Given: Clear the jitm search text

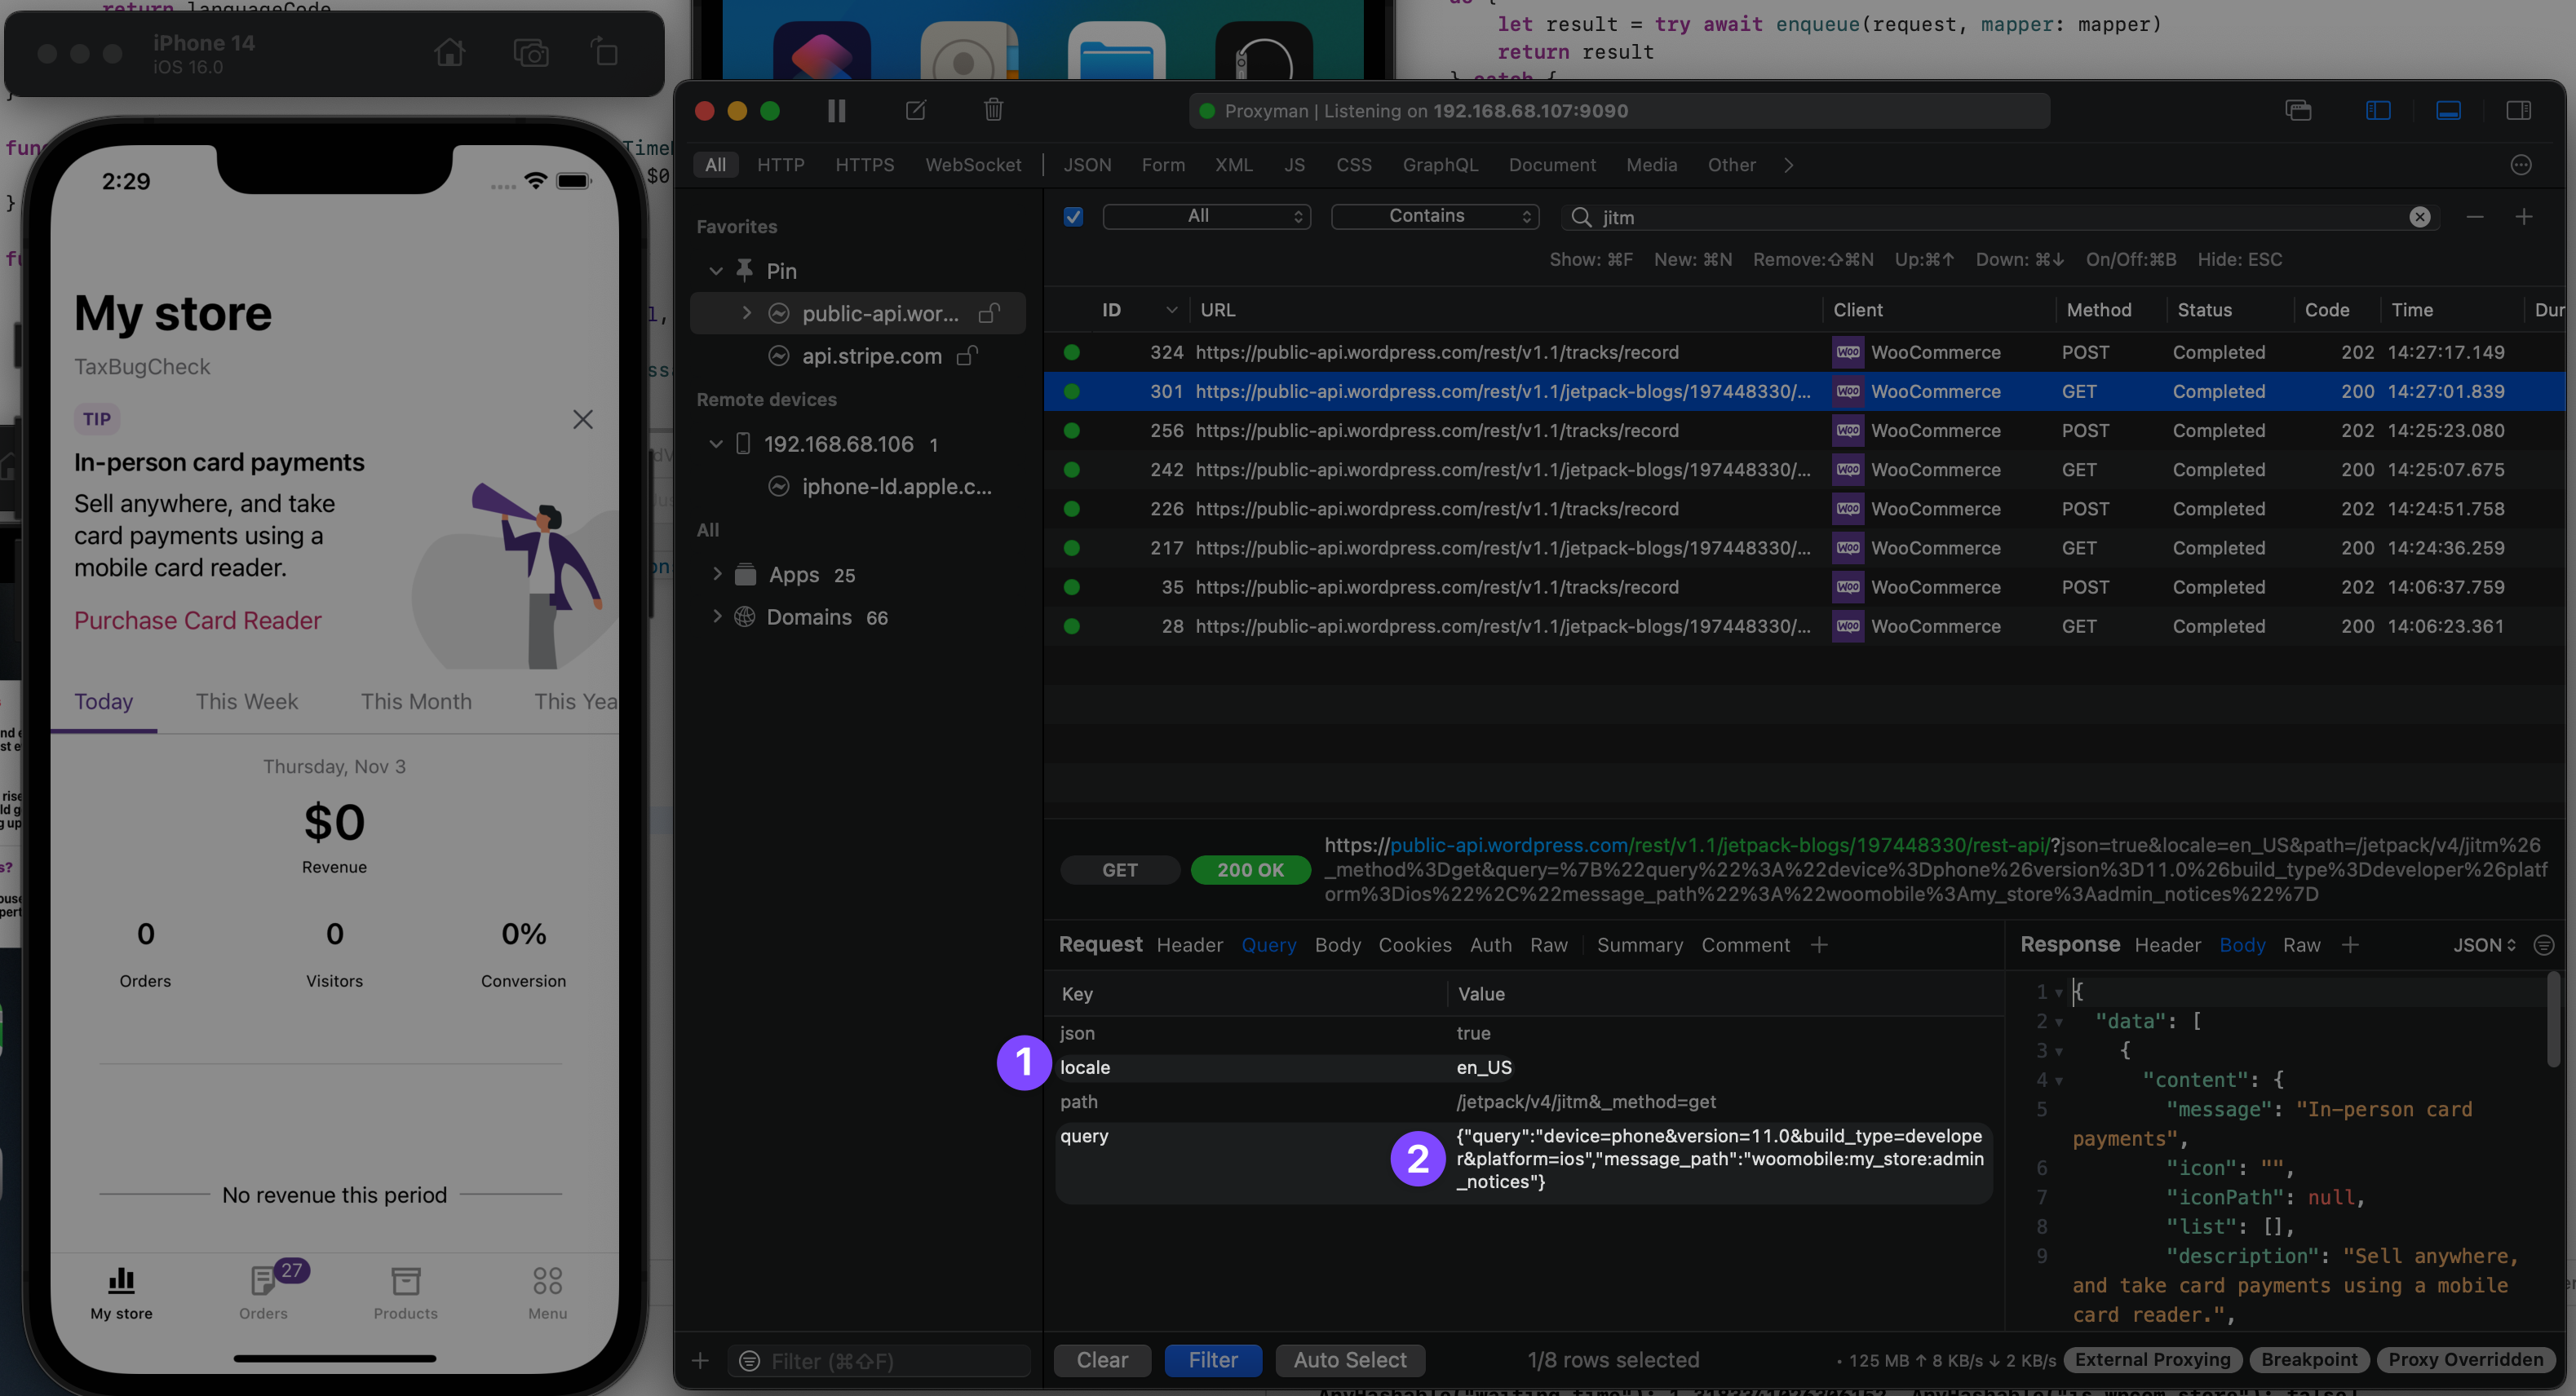Looking at the screenshot, I should 2419,217.
